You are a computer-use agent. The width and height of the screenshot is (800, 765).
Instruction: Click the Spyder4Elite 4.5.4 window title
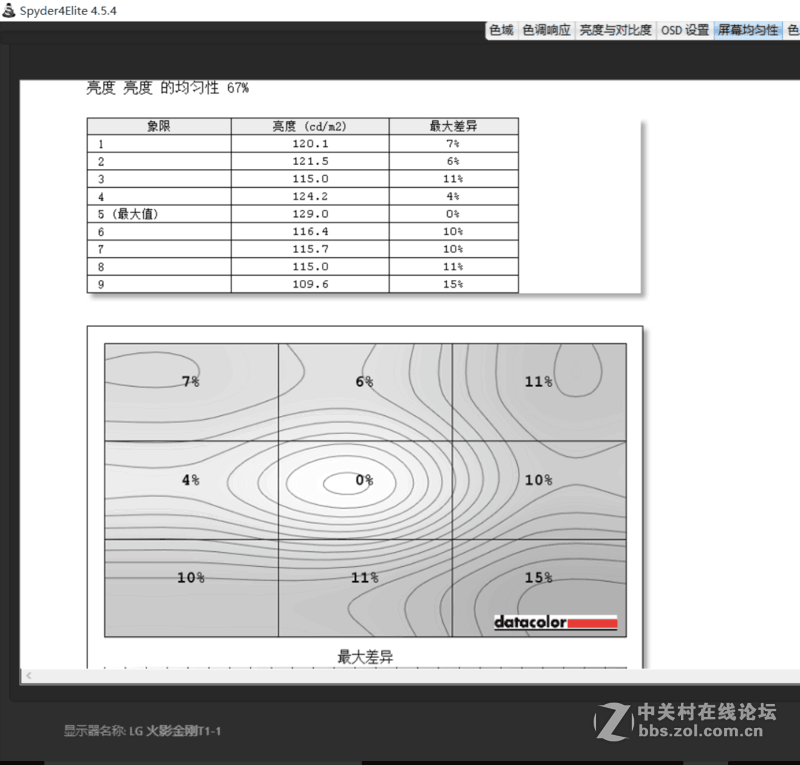tap(68, 11)
